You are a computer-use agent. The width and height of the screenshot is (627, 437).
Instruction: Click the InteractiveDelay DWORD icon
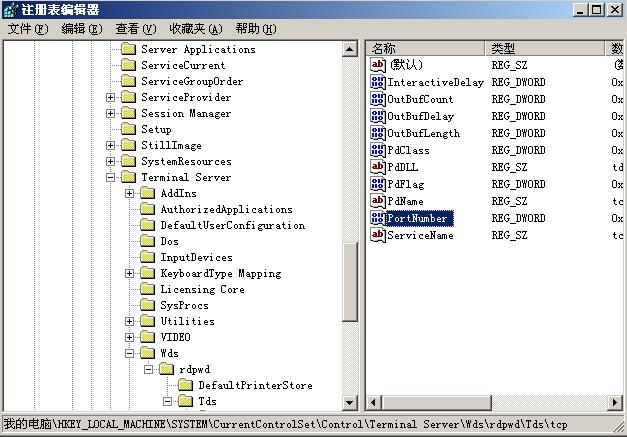(x=378, y=82)
